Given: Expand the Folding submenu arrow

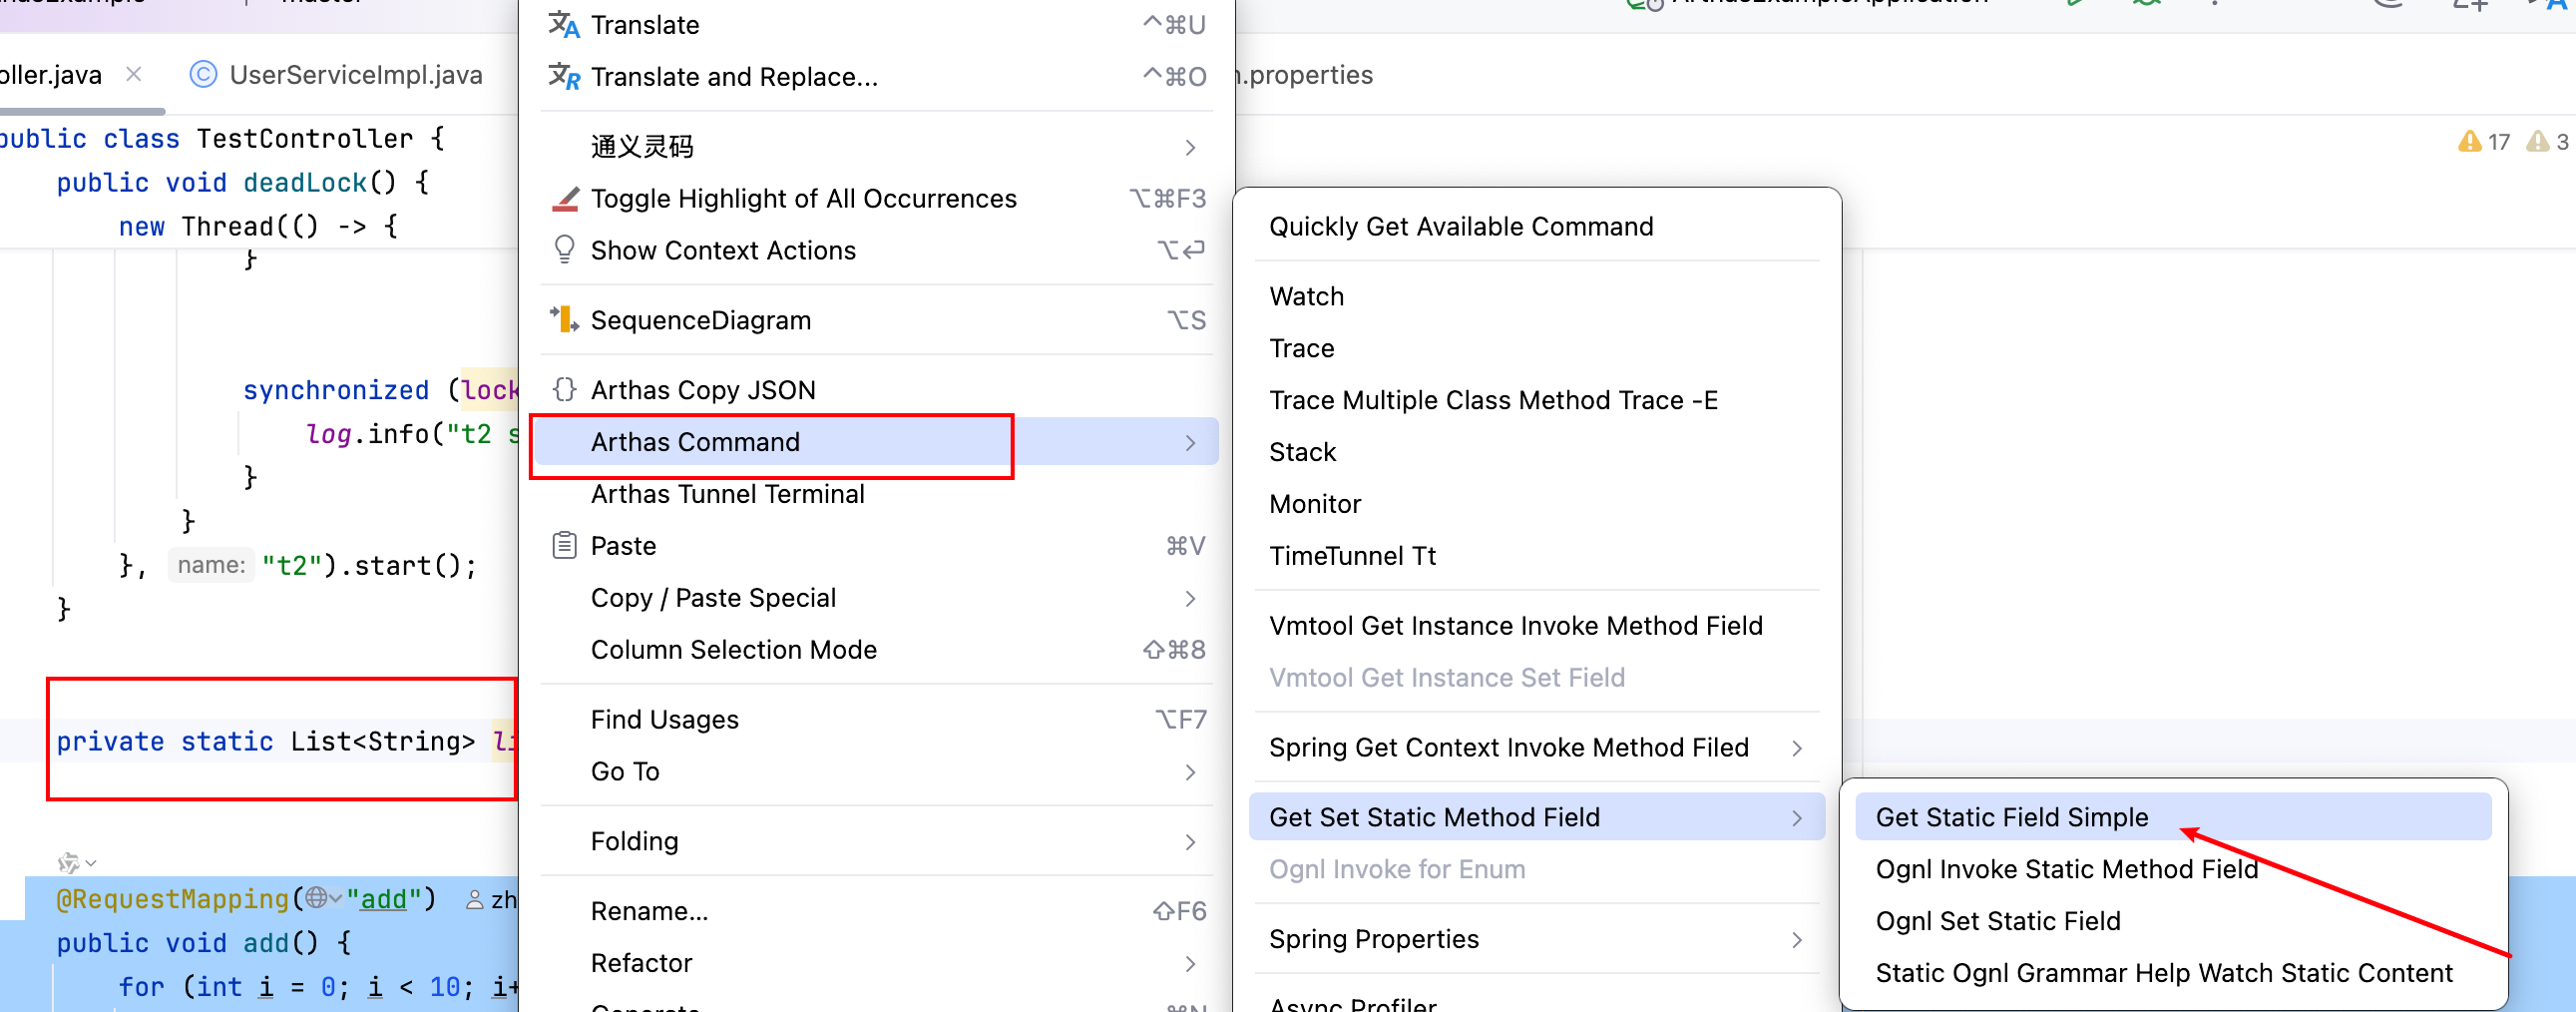Looking at the screenshot, I should [1190, 842].
